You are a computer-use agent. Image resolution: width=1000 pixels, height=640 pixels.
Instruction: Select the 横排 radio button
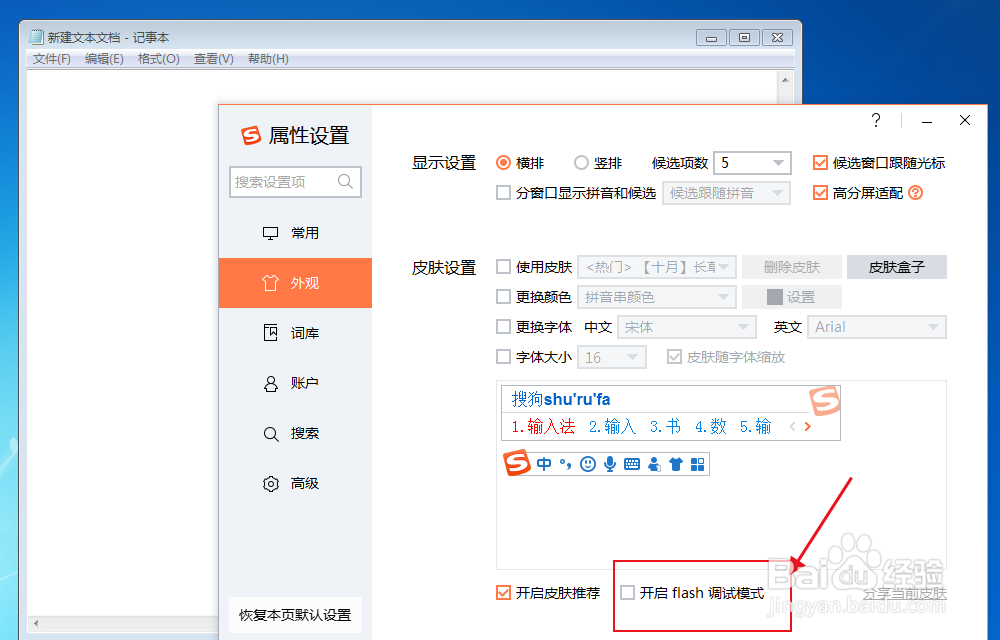(x=503, y=163)
